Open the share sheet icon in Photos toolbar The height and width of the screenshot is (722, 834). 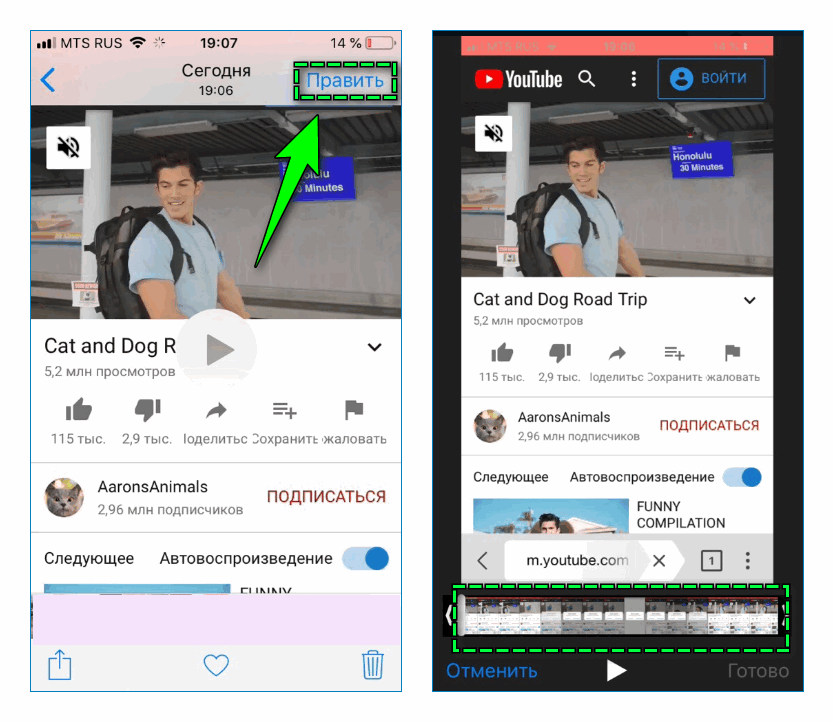point(60,664)
